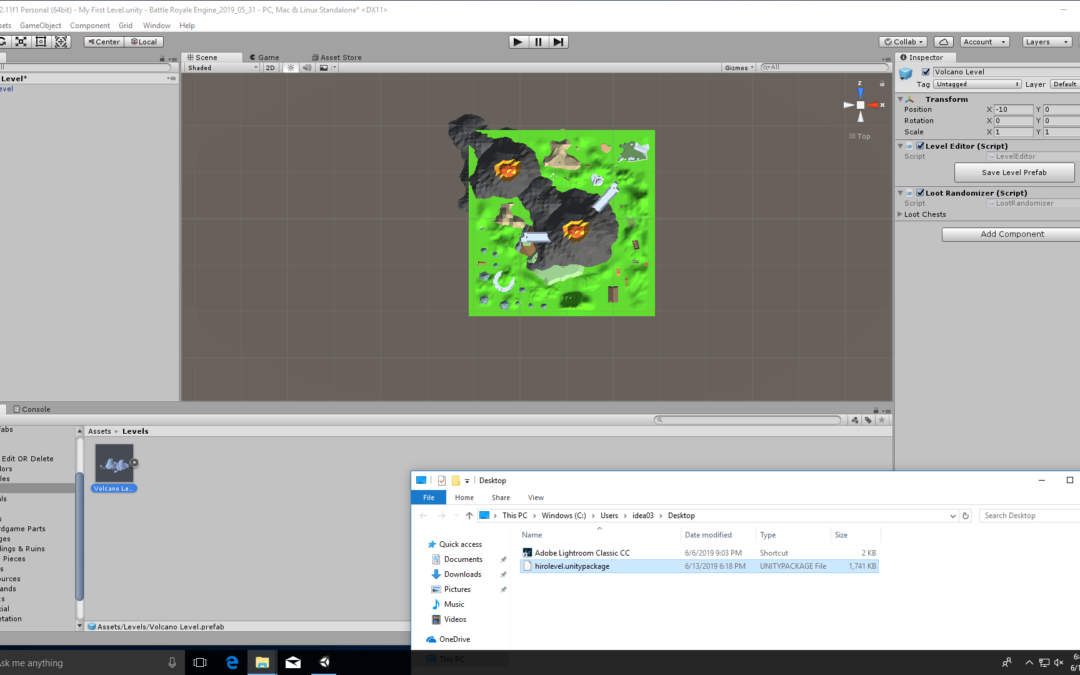
Task: Select the Scale tool in Unity toolbar
Action: [21, 42]
